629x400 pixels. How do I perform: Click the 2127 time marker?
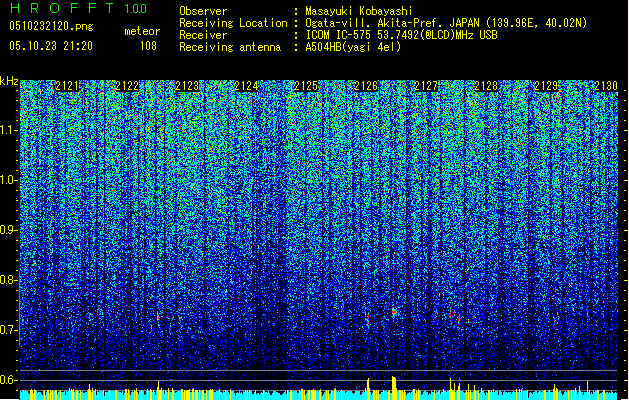pyautogui.click(x=426, y=86)
